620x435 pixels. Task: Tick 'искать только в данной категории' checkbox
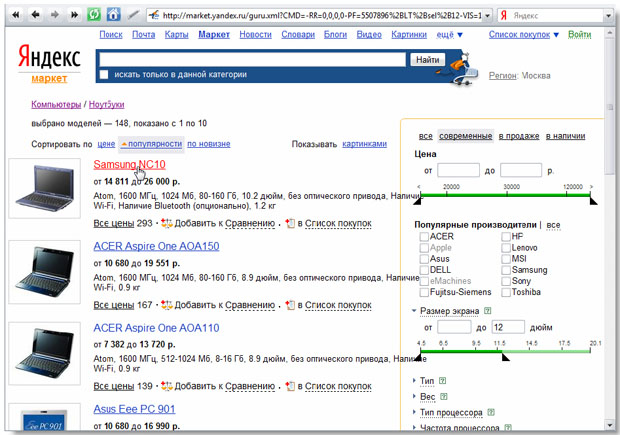tap(104, 74)
